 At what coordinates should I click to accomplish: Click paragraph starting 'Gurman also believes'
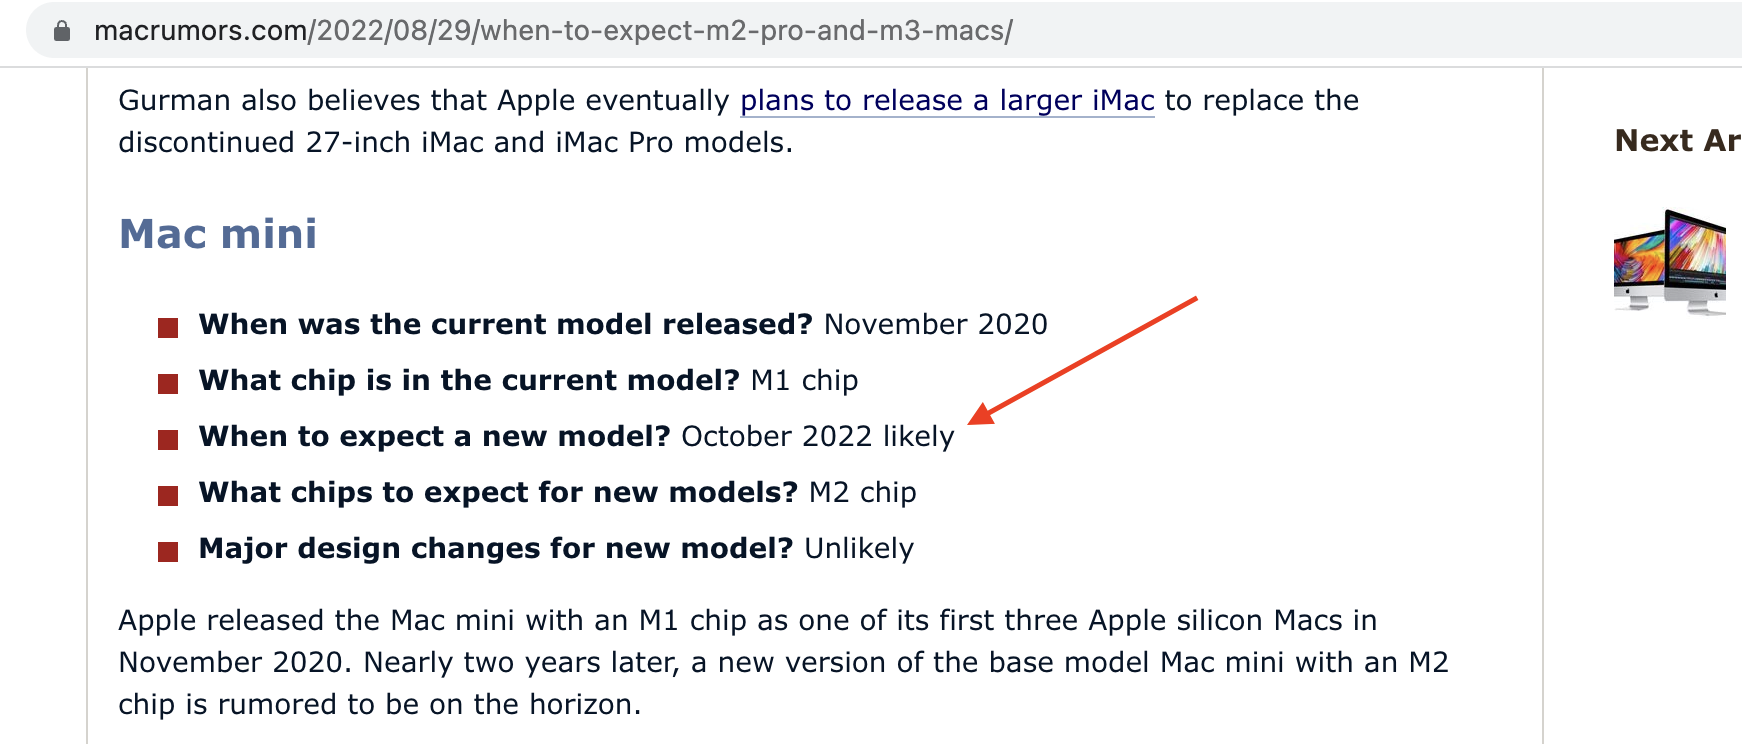tap(738, 121)
